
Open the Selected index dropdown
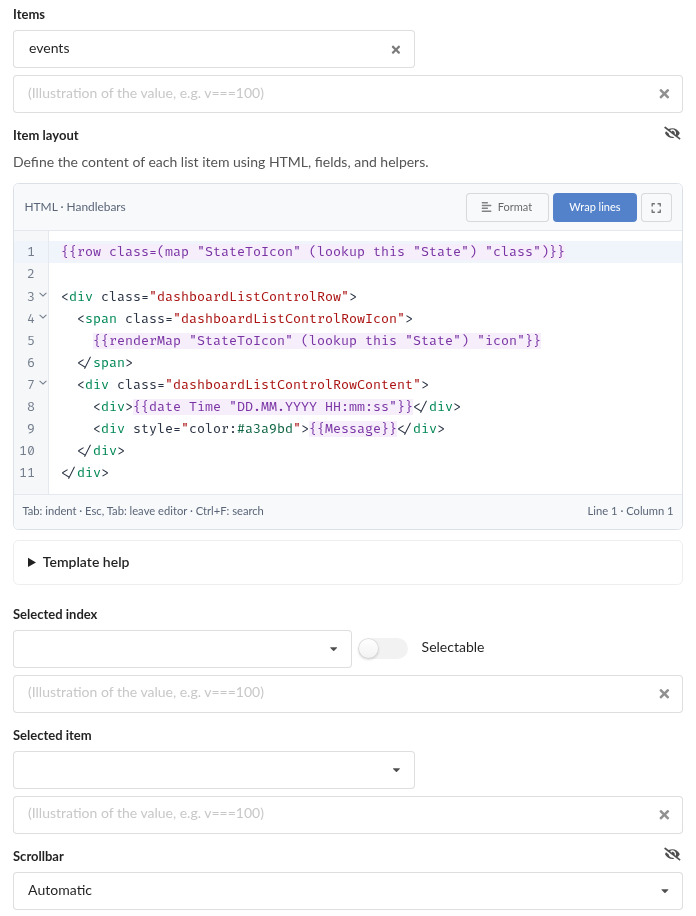point(182,649)
